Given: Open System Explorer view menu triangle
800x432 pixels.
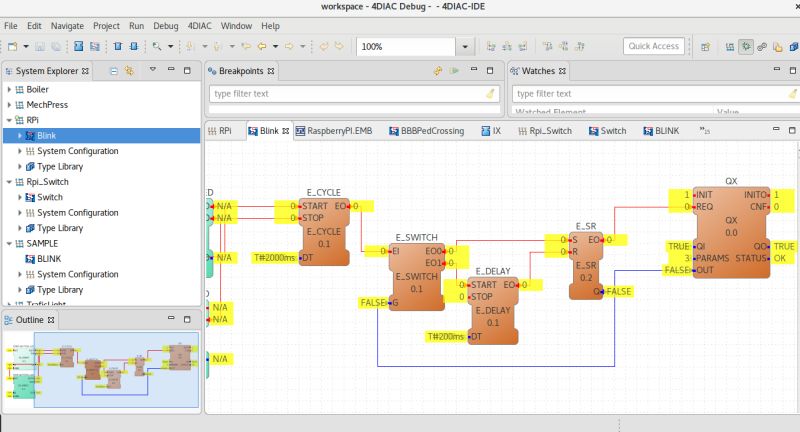Looking at the screenshot, I should 153,69.
